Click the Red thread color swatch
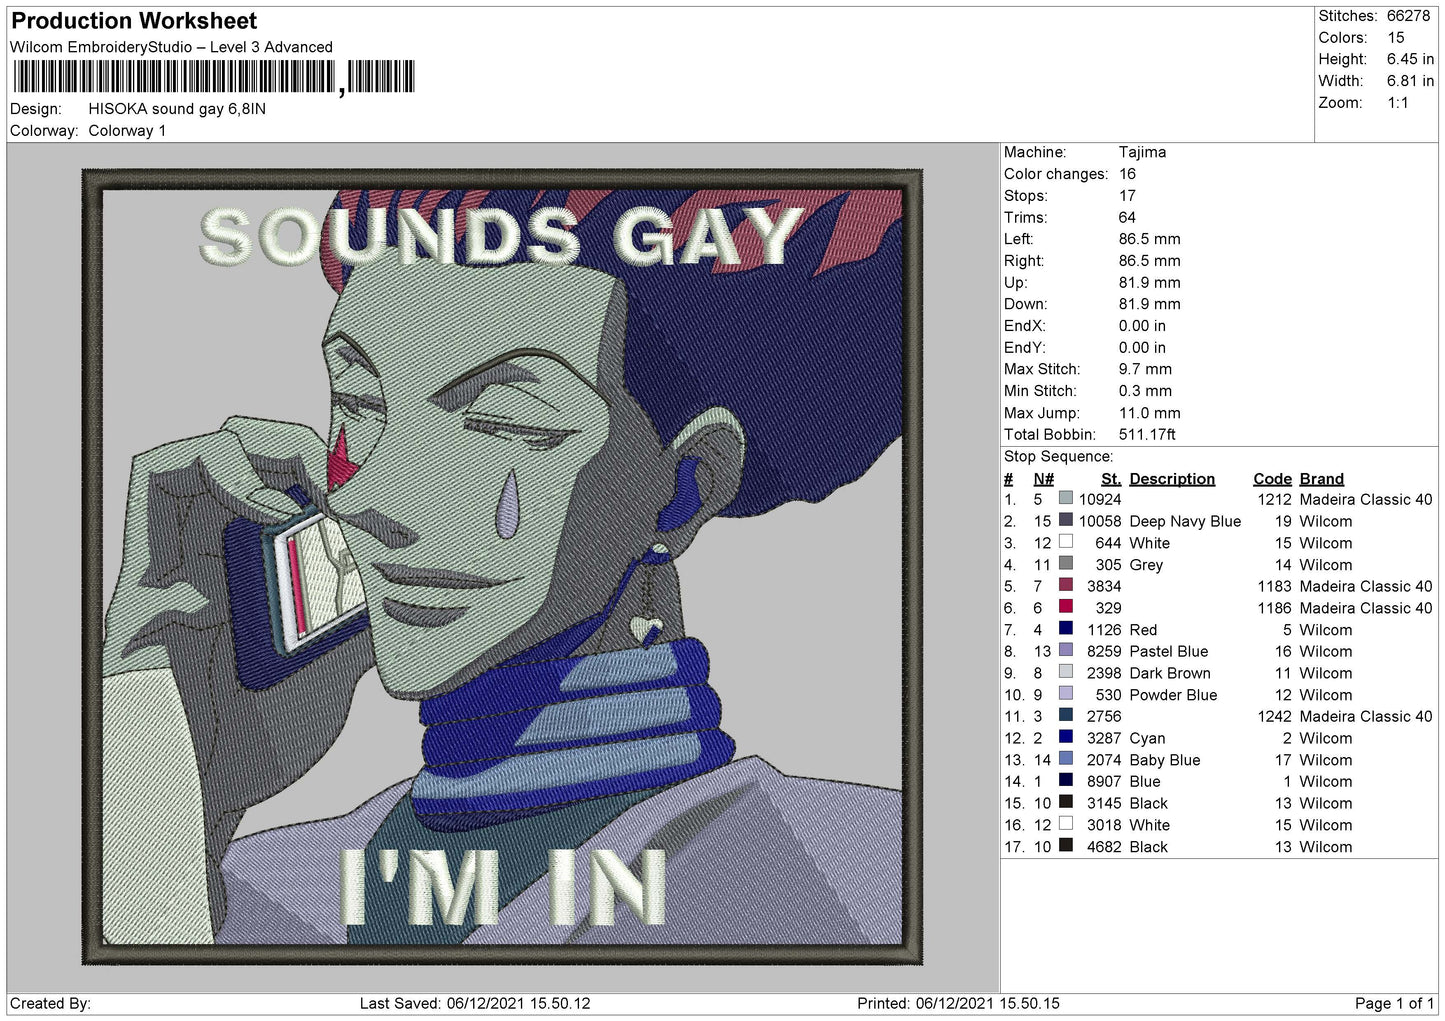Viewport: 1445px width, 1021px height. [1066, 629]
